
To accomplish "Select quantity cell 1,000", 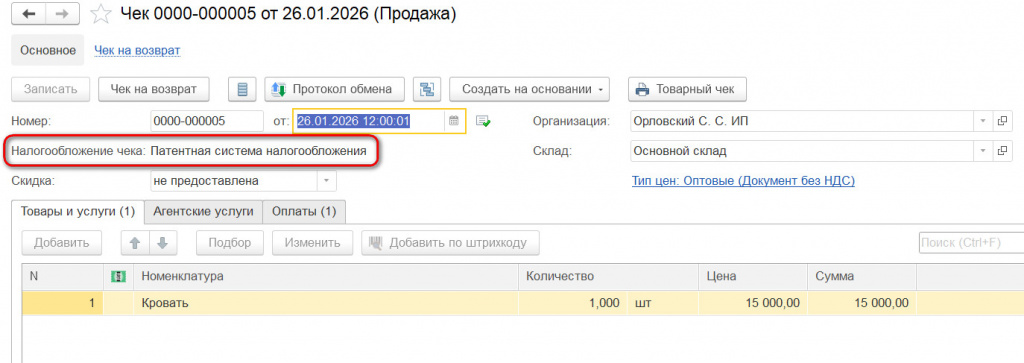I will click(x=573, y=303).
